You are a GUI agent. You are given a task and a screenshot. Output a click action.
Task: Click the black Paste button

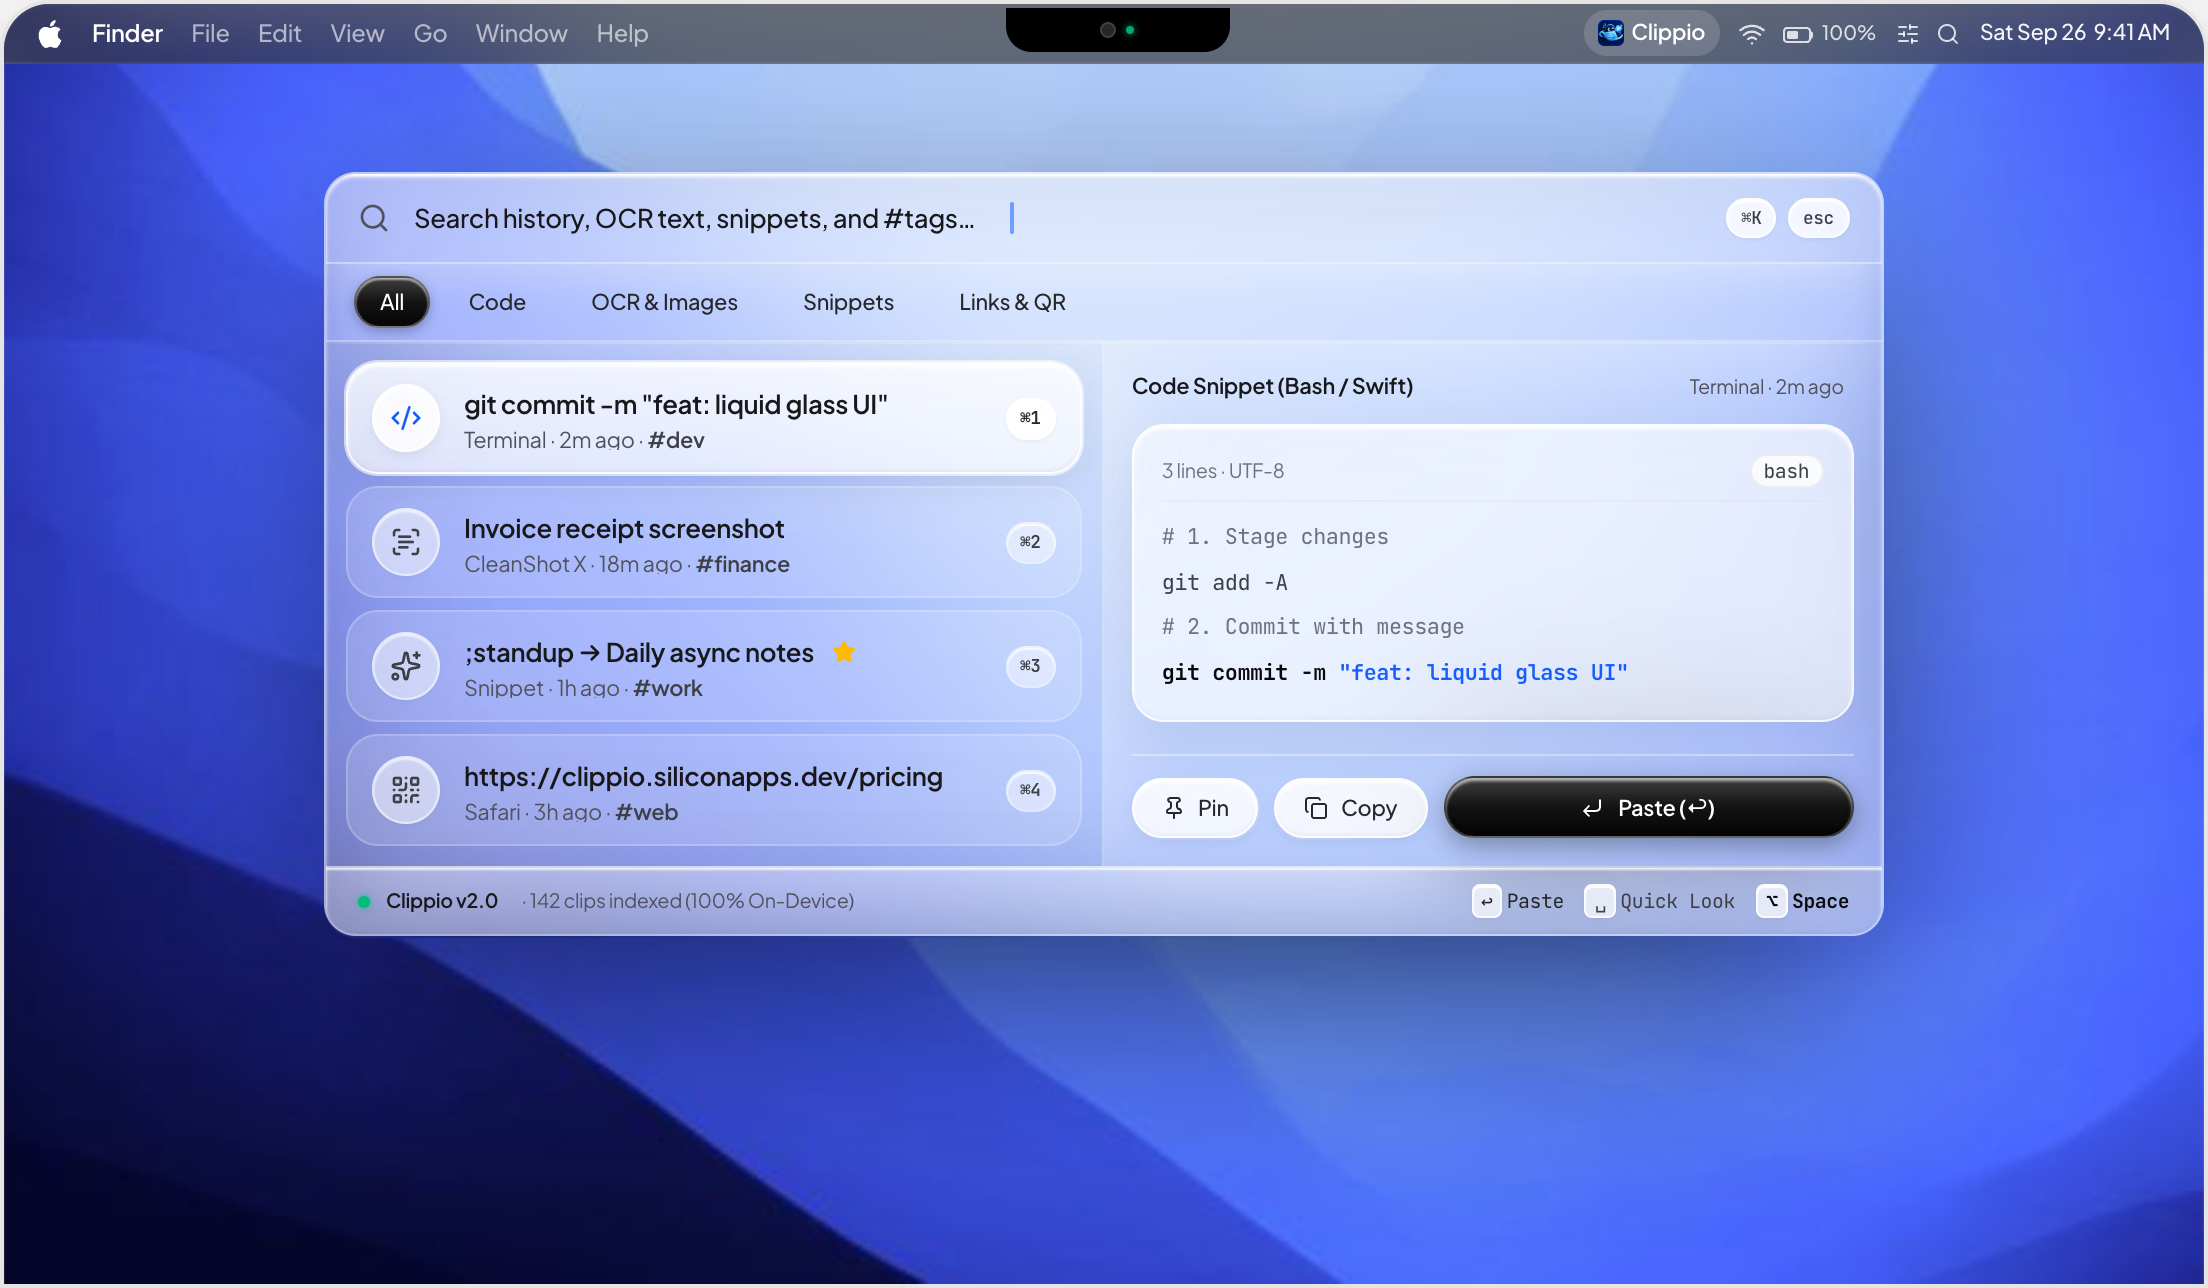tap(1648, 808)
